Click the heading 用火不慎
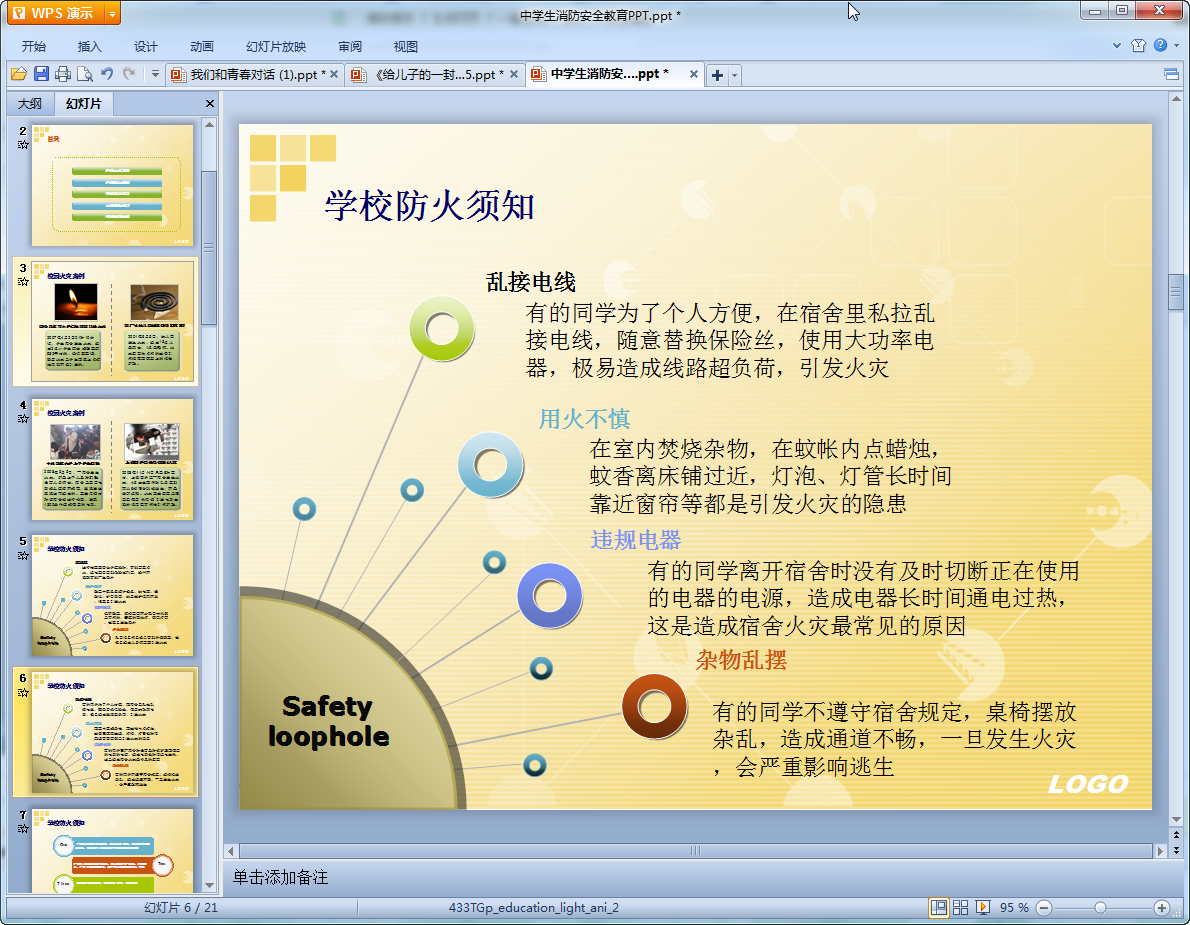This screenshot has height=925, width=1190. [584, 418]
